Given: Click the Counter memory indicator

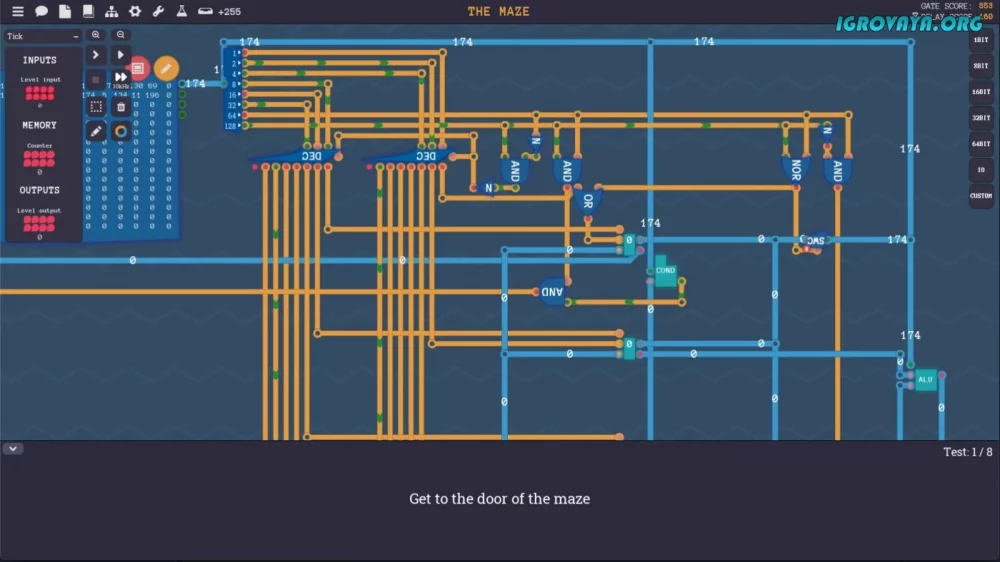Looking at the screenshot, I should (40, 159).
